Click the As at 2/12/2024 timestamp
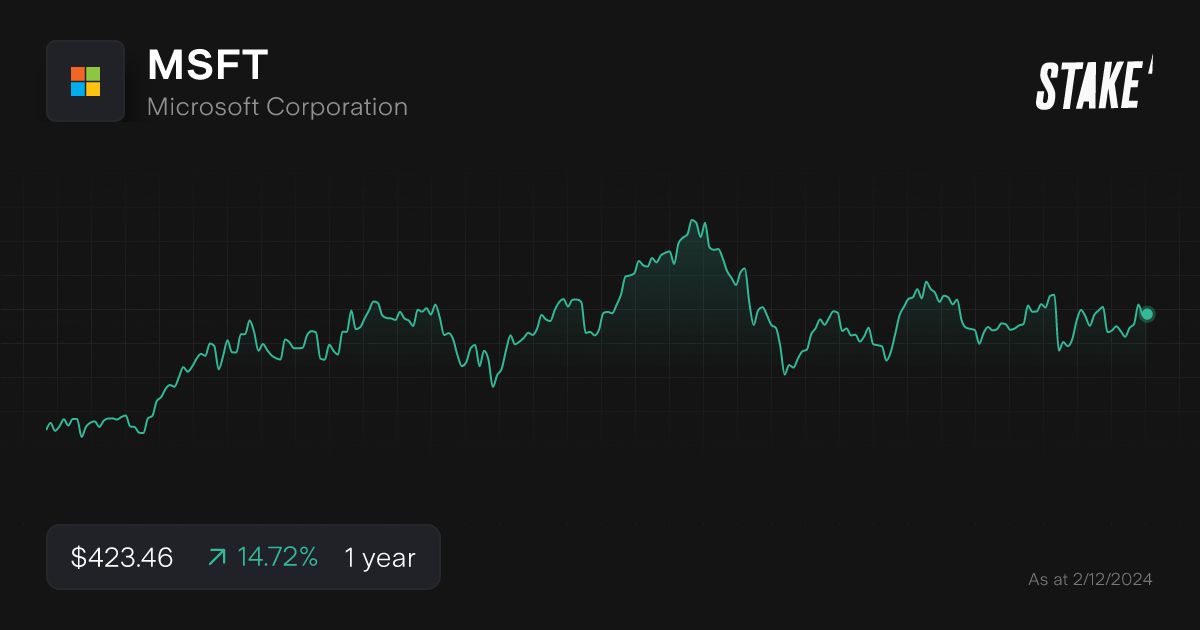The height and width of the screenshot is (630, 1200). tap(1091, 579)
